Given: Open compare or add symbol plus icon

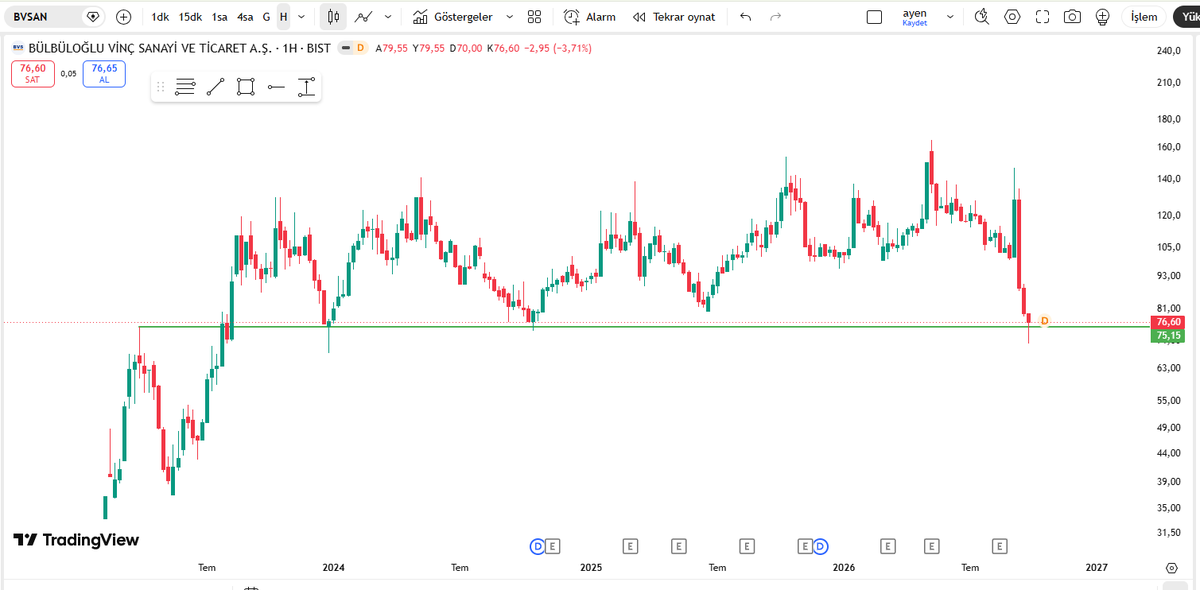Looking at the screenshot, I should [123, 17].
